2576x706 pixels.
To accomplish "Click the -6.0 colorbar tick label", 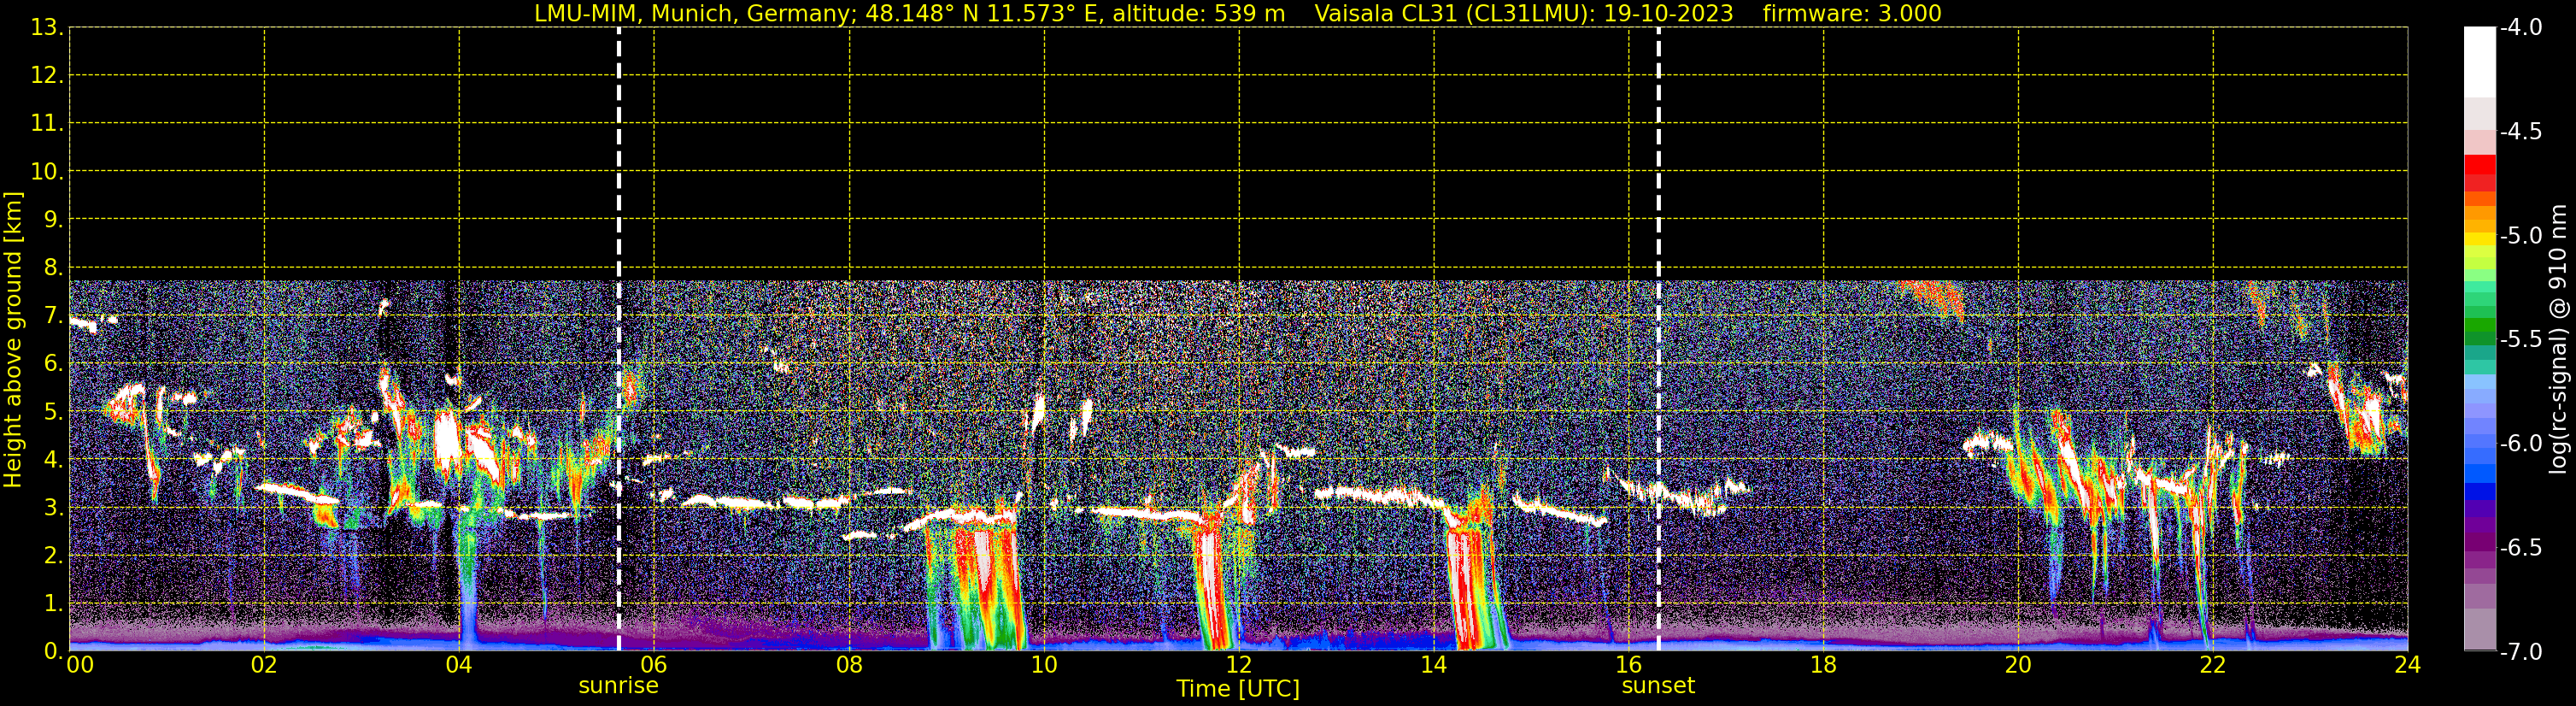I will (2520, 444).
